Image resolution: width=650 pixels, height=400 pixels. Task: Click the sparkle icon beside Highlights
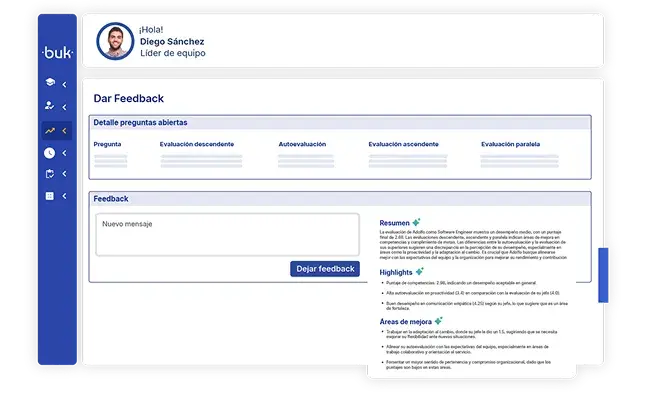(x=420, y=271)
